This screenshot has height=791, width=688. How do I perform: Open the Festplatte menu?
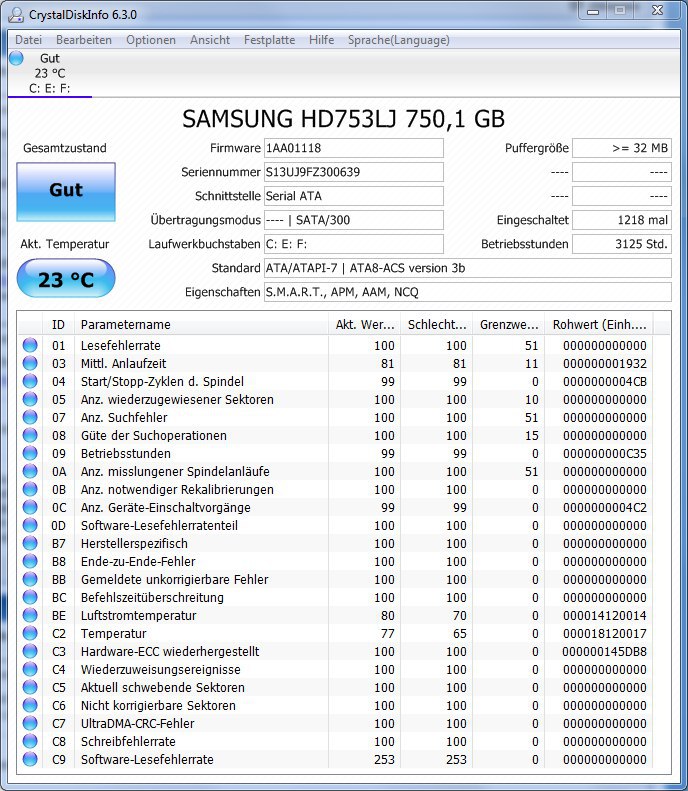coord(269,40)
